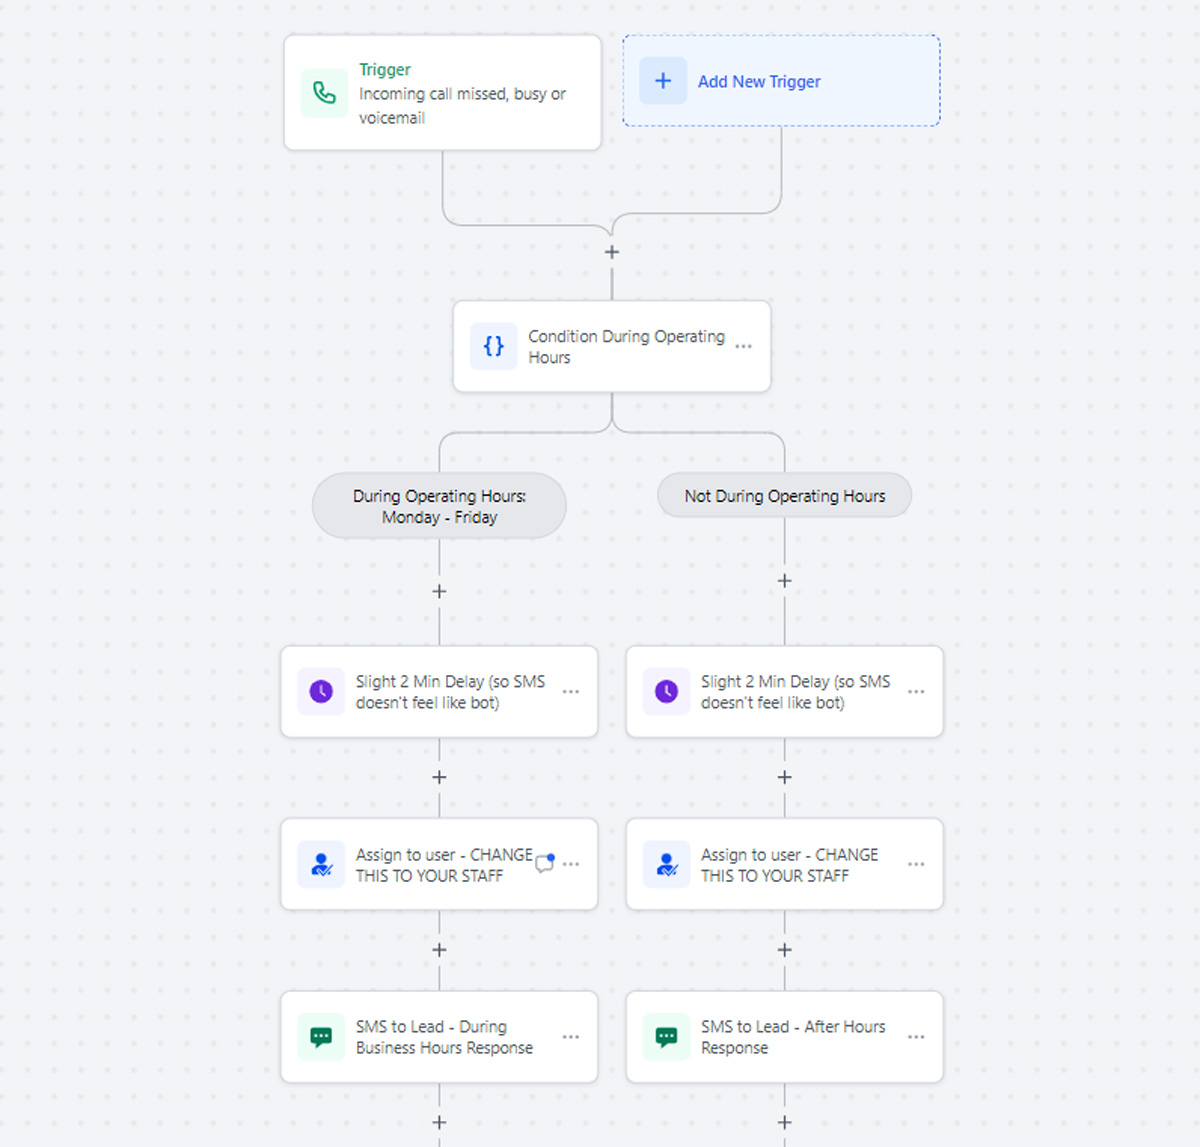
Task: Add step after left During Business Hours SMS
Action: (439, 1122)
